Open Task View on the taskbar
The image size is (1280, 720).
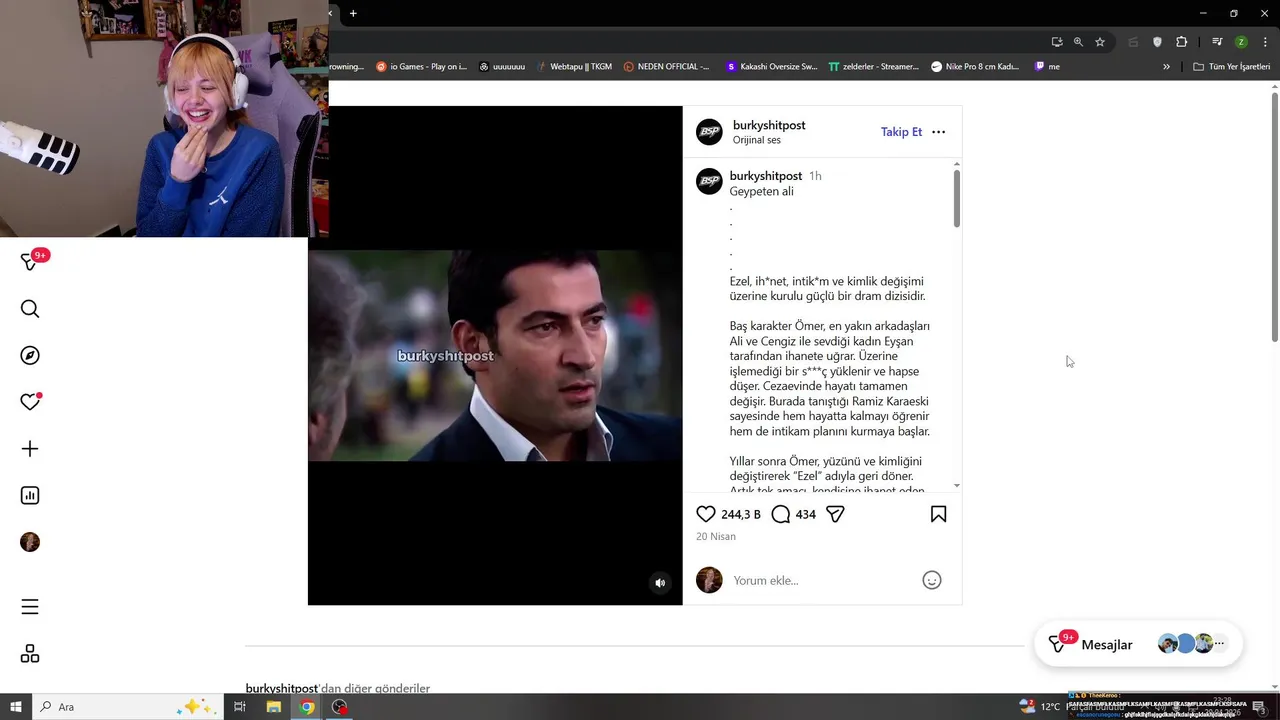pos(240,707)
